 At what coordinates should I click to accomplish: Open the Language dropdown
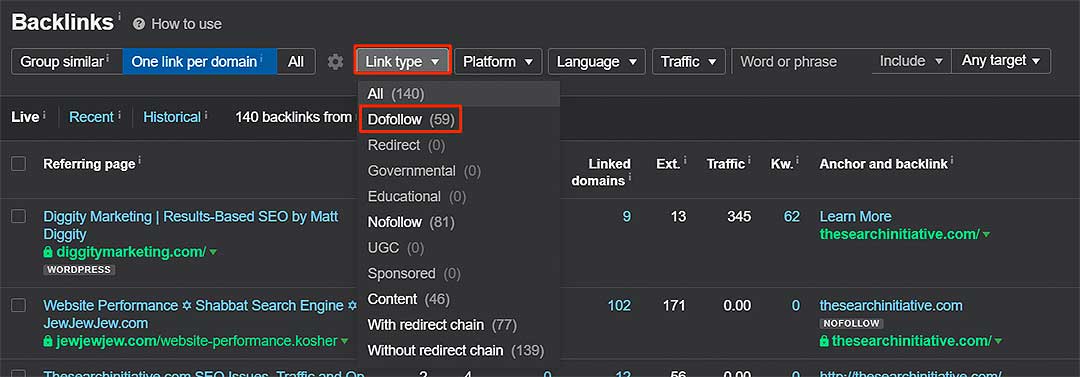(x=596, y=61)
